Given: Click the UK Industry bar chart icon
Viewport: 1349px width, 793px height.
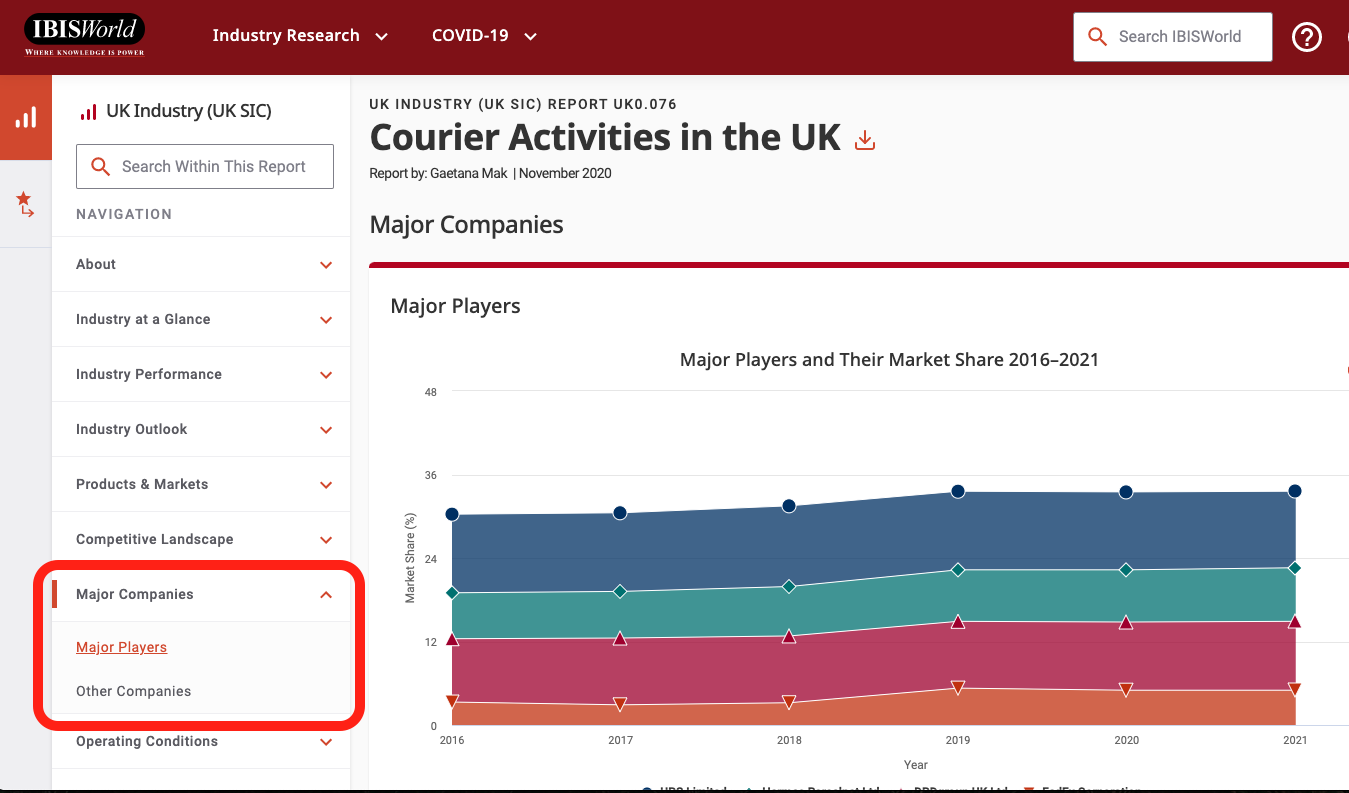Looking at the screenshot, I should pyautogui.click(x=88, y=112).
